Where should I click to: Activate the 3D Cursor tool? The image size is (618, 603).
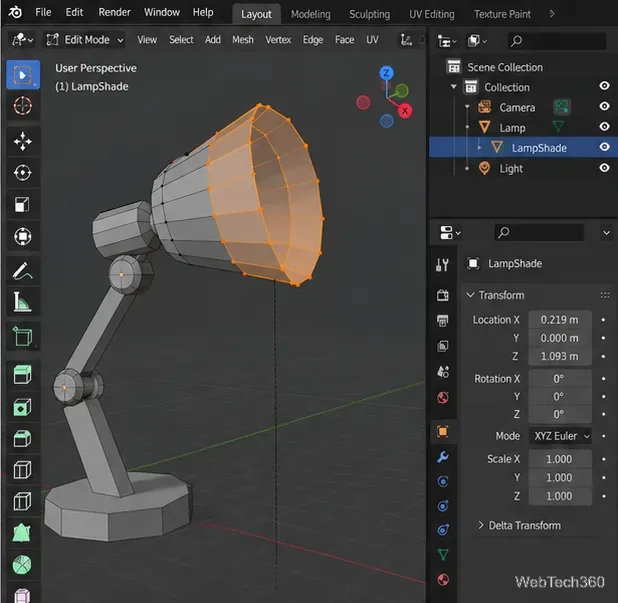pos(23,106)
